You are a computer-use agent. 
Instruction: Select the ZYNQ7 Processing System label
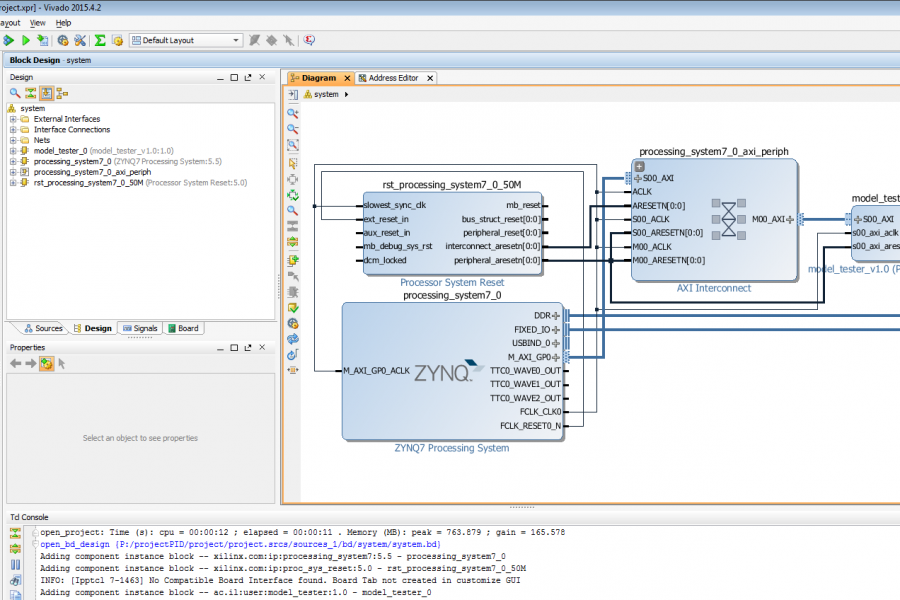[452, 448]
